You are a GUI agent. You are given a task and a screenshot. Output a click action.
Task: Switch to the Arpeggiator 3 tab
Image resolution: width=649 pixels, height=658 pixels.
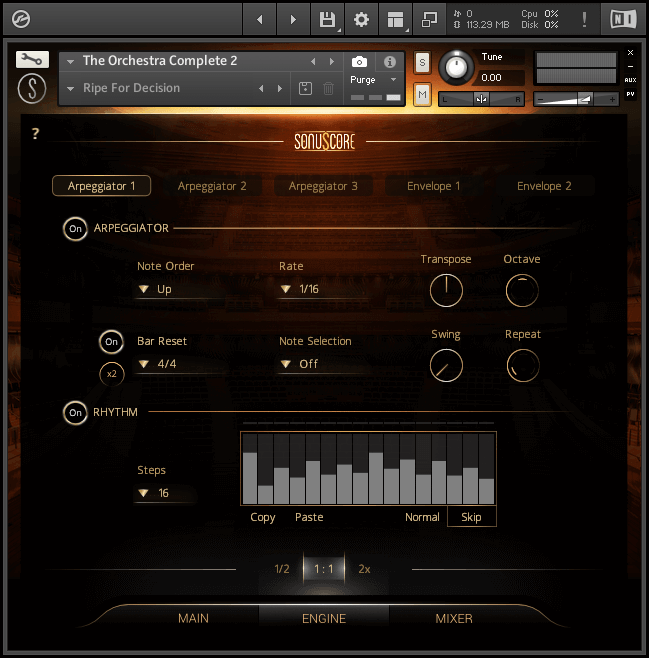(x=323, y=186)
